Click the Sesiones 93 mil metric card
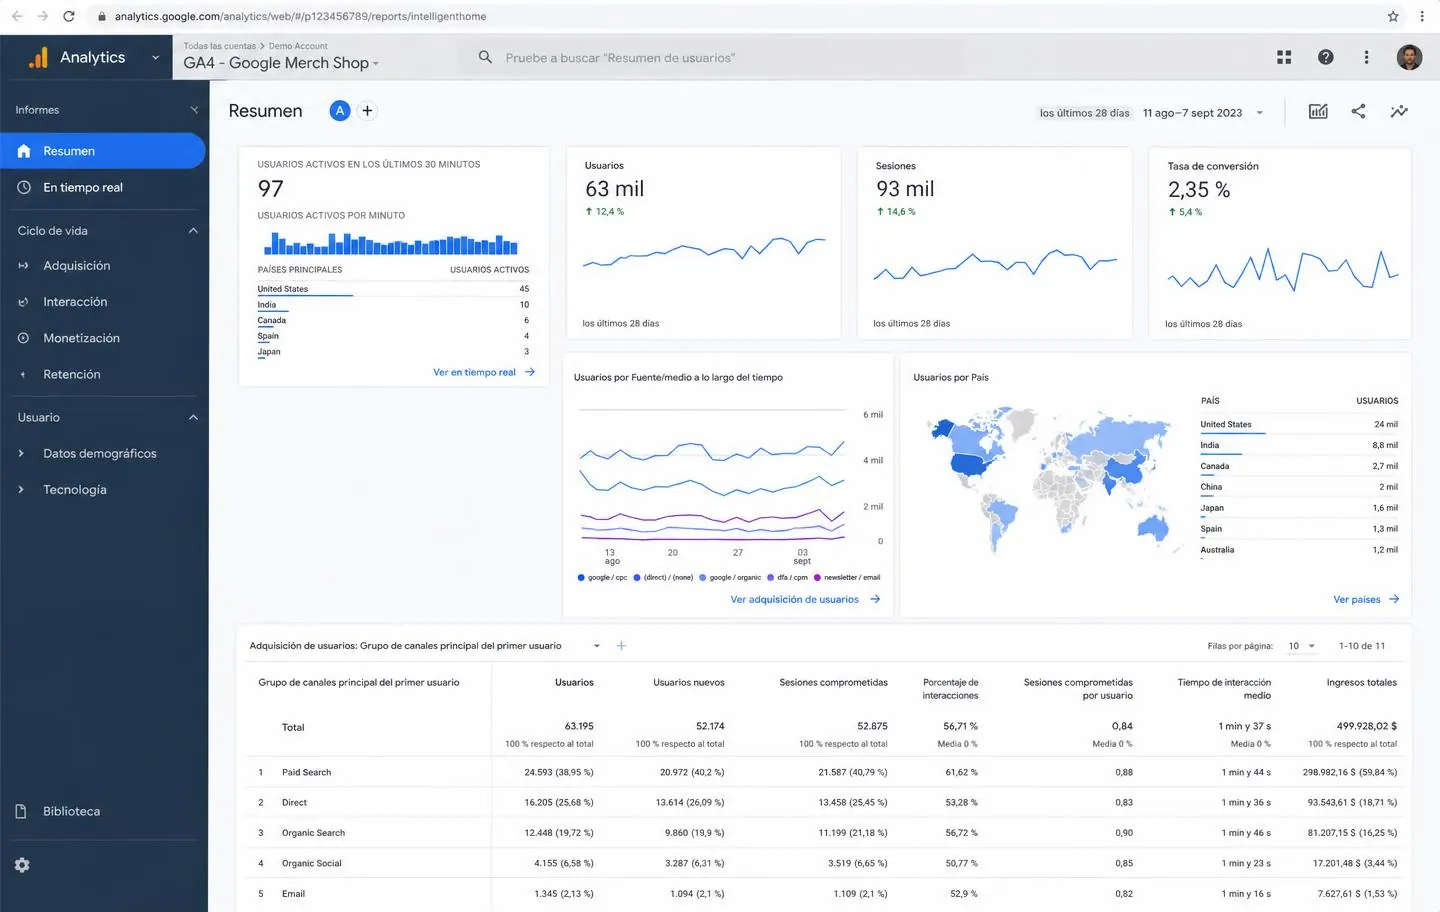 pos(995,243)
